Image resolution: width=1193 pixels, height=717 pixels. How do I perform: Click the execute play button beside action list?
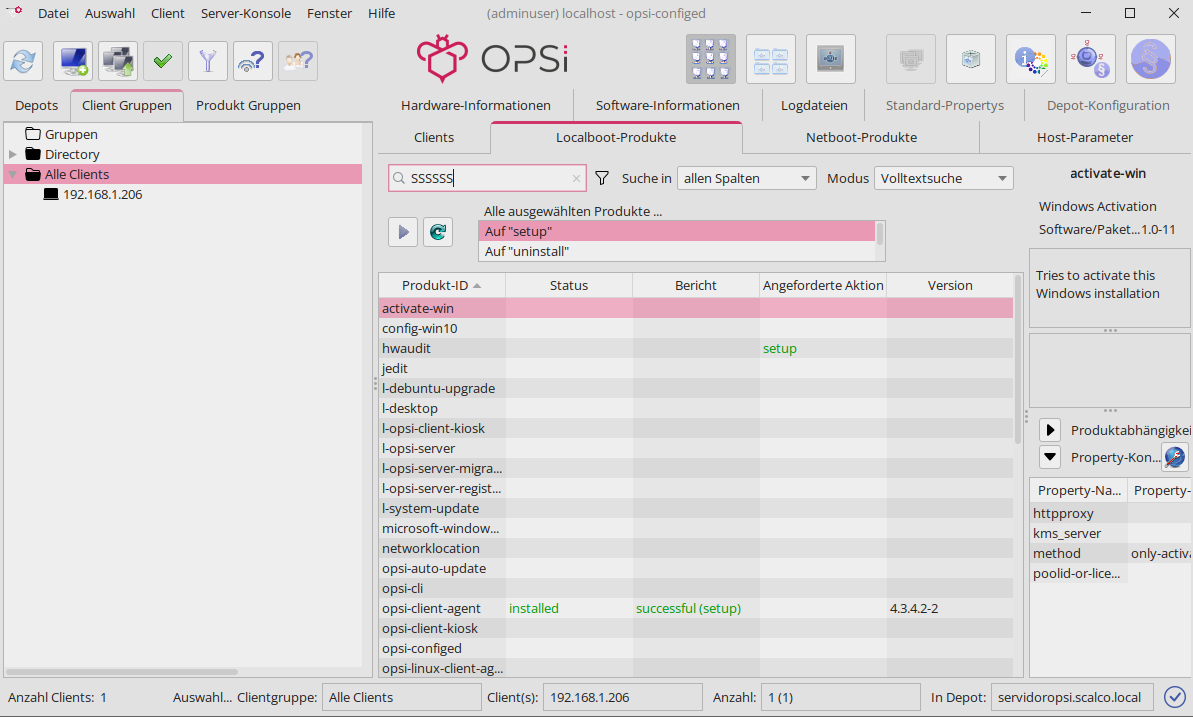(403, 232)
